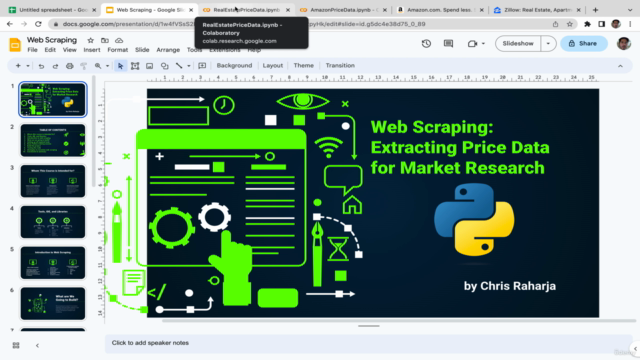
Task: Open the grid view icon
Action: pos(16,345)
